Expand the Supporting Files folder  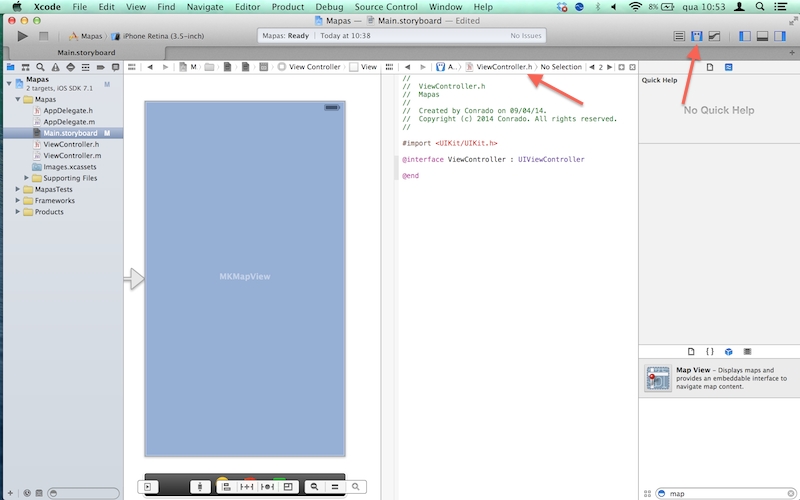point(27,178)
